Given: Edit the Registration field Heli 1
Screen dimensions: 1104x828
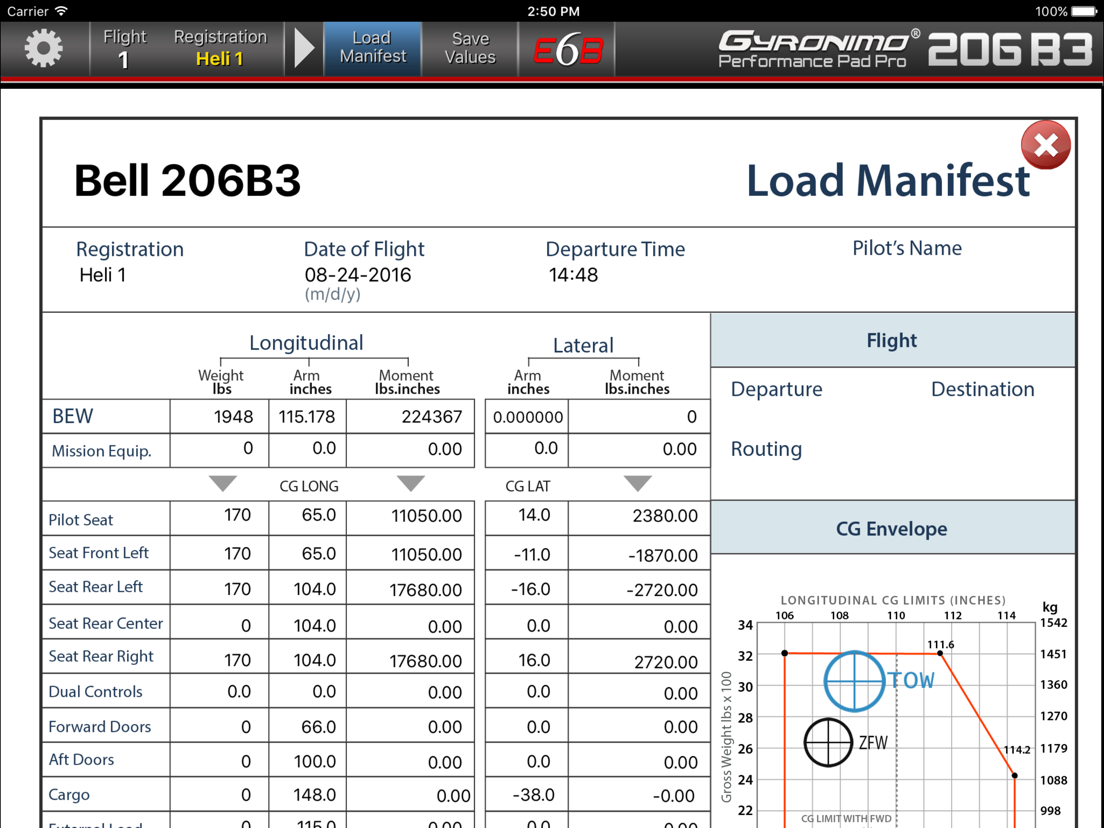Looking at the screenshot, I should (x=103, y=275).
